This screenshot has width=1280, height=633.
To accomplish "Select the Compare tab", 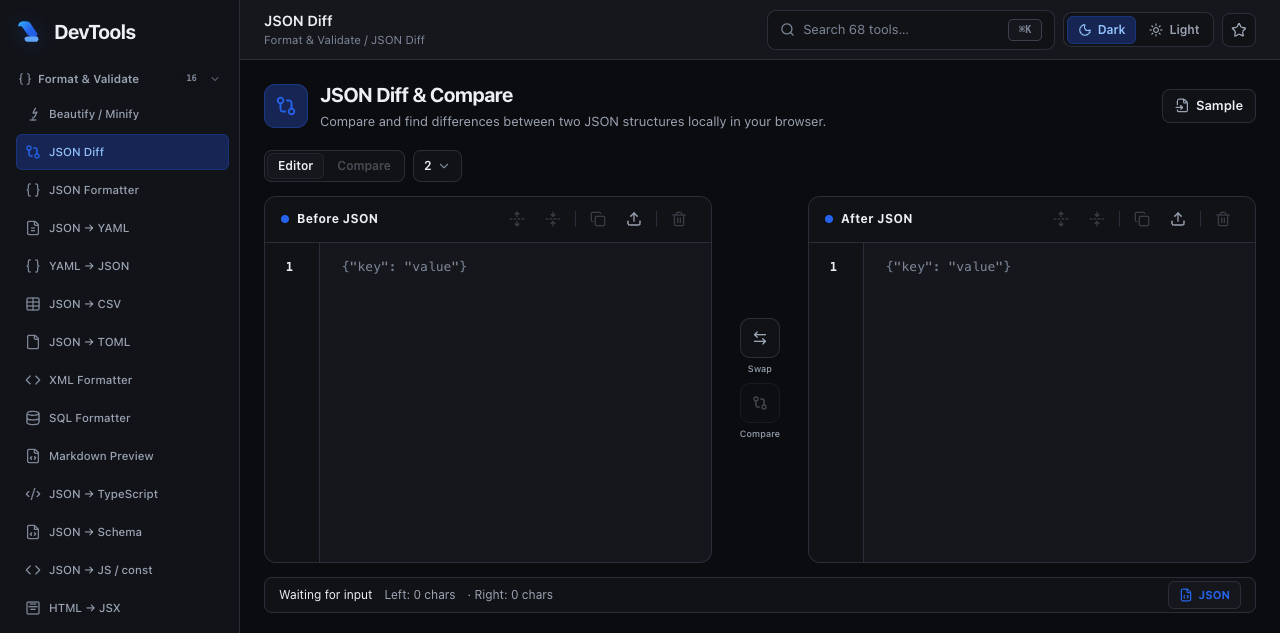I will (x=364, y=166).
